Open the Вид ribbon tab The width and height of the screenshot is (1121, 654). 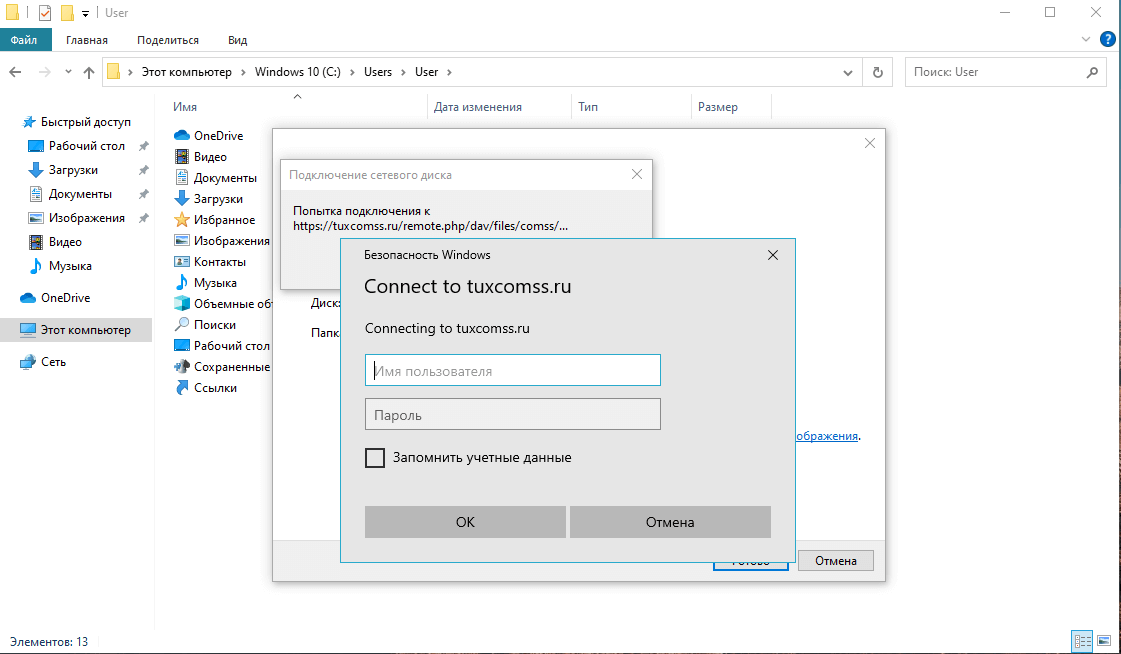pyautogui.click(x=237, y=40)
